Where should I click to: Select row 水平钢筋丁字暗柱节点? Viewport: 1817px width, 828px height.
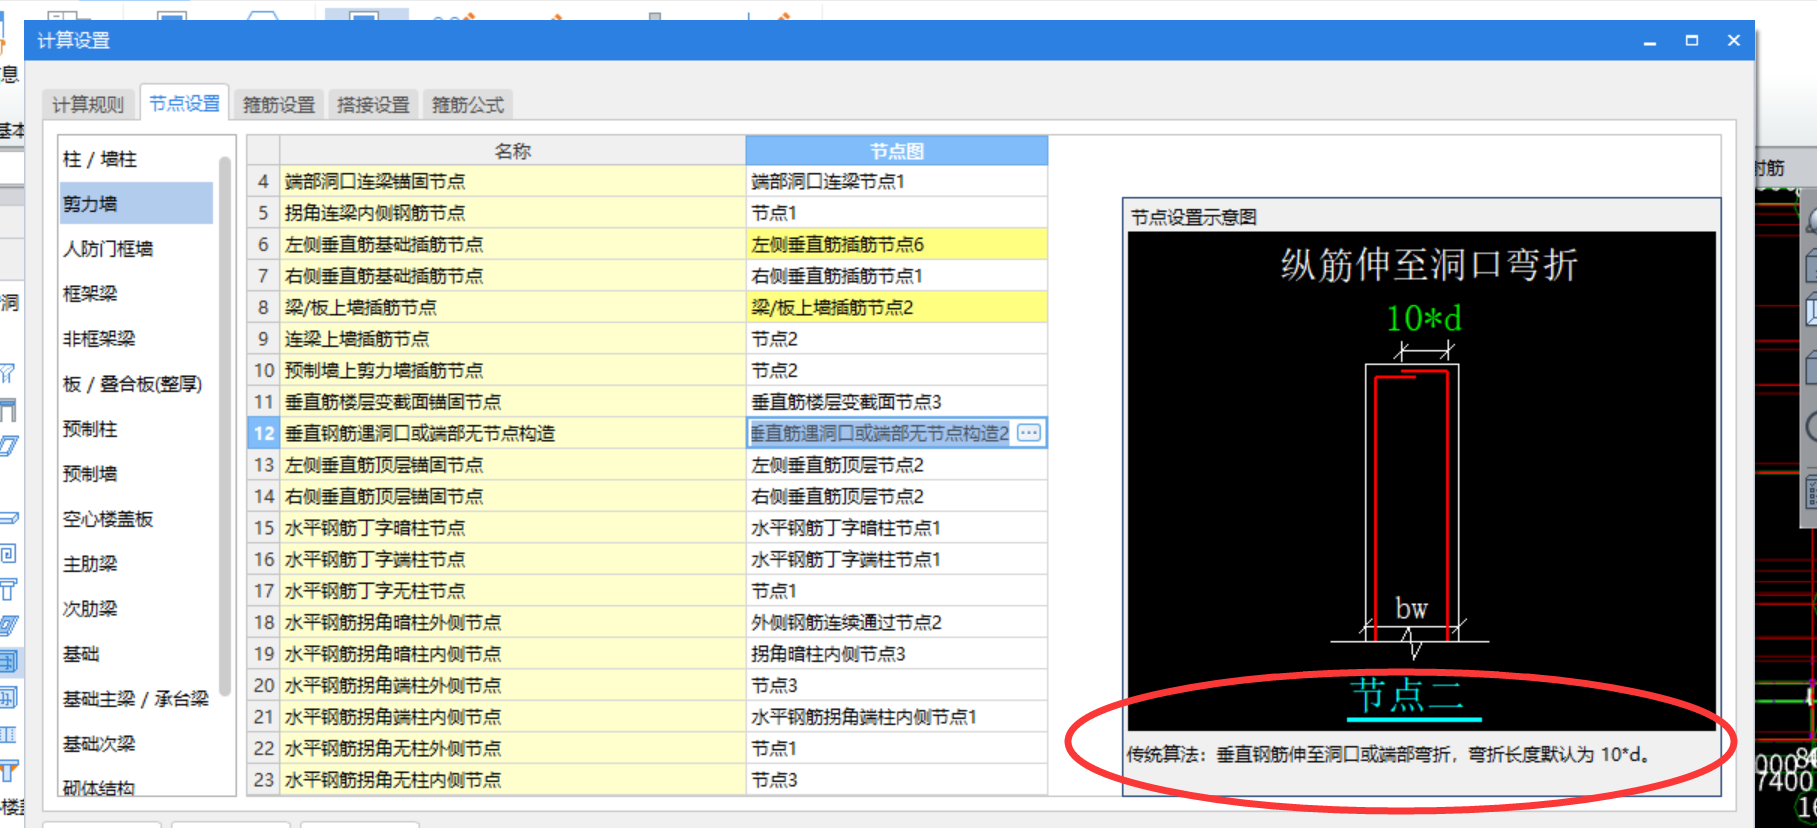point(512,528)
